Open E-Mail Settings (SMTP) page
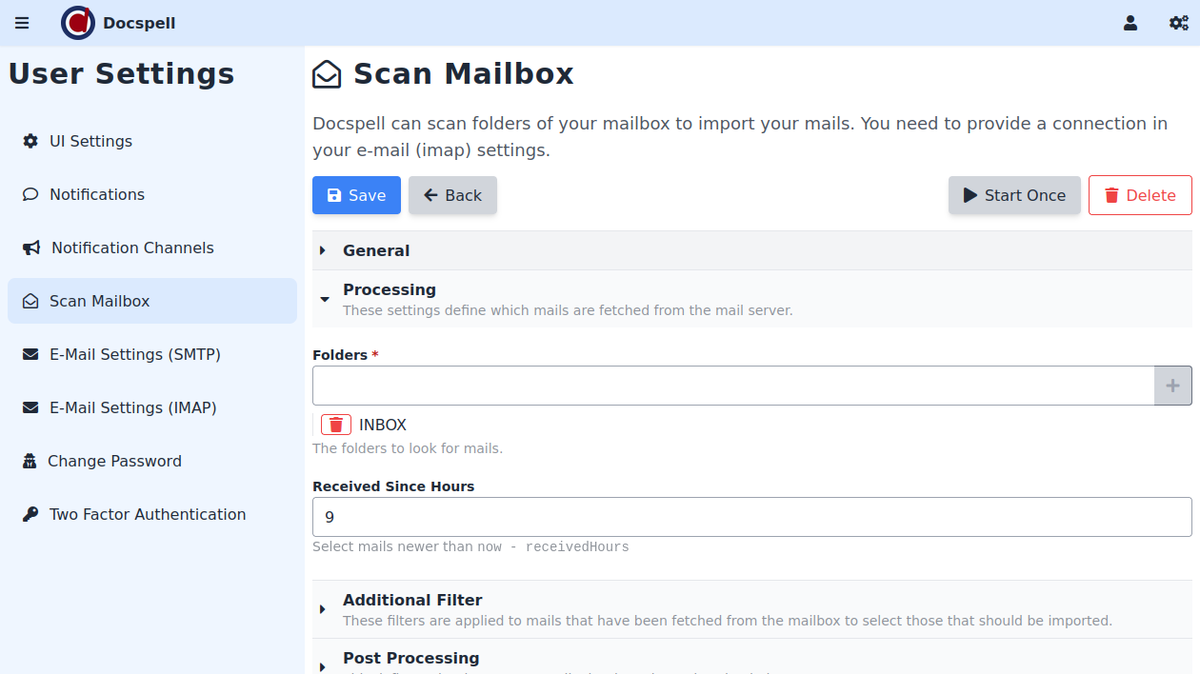 pyautogui.click(x=134, y=355)
